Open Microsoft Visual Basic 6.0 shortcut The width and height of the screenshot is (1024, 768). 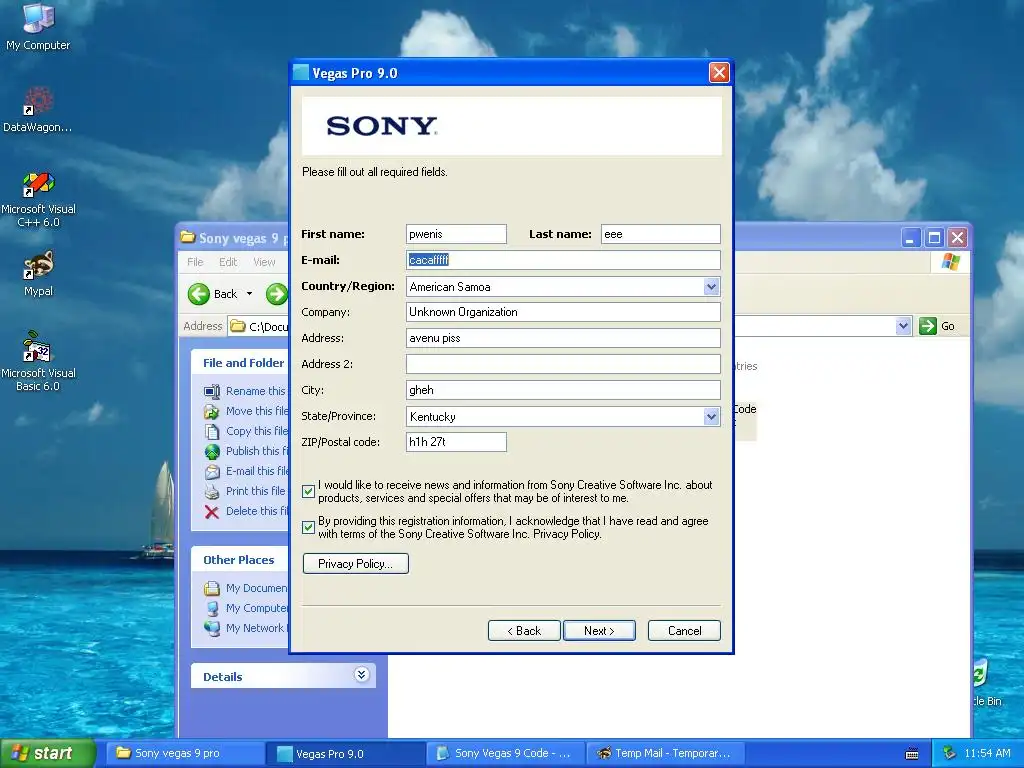(x=38, y=361)
